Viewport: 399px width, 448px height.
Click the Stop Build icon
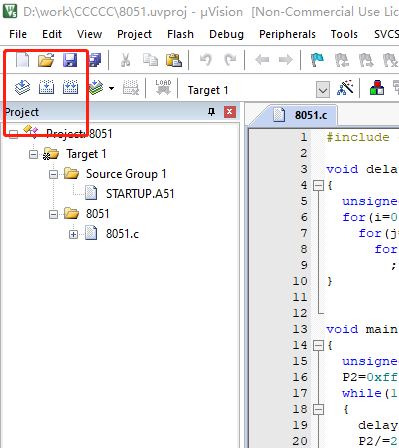tap(131, 88)
